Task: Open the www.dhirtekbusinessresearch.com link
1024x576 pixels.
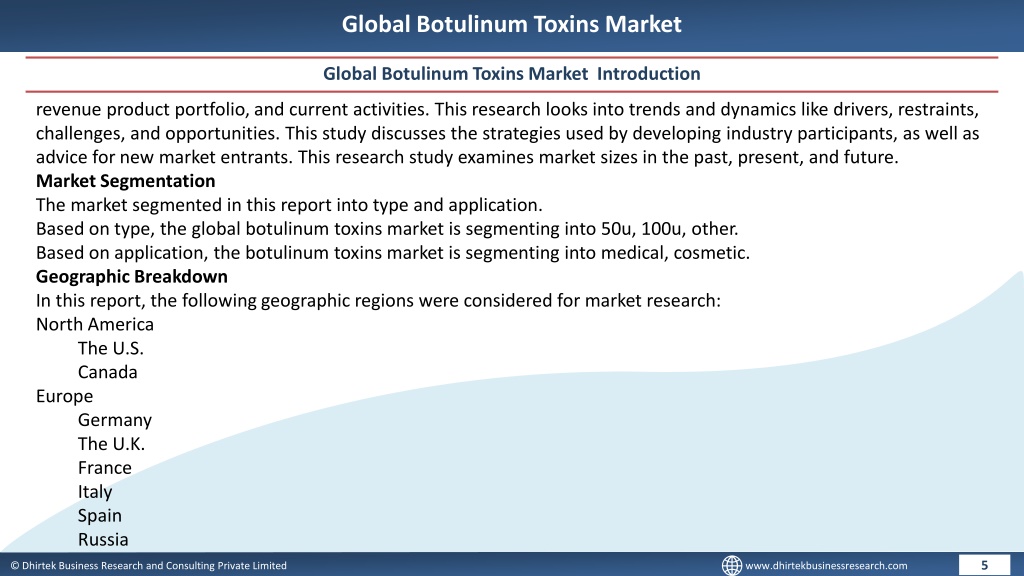Action: (x=826, y=566)
